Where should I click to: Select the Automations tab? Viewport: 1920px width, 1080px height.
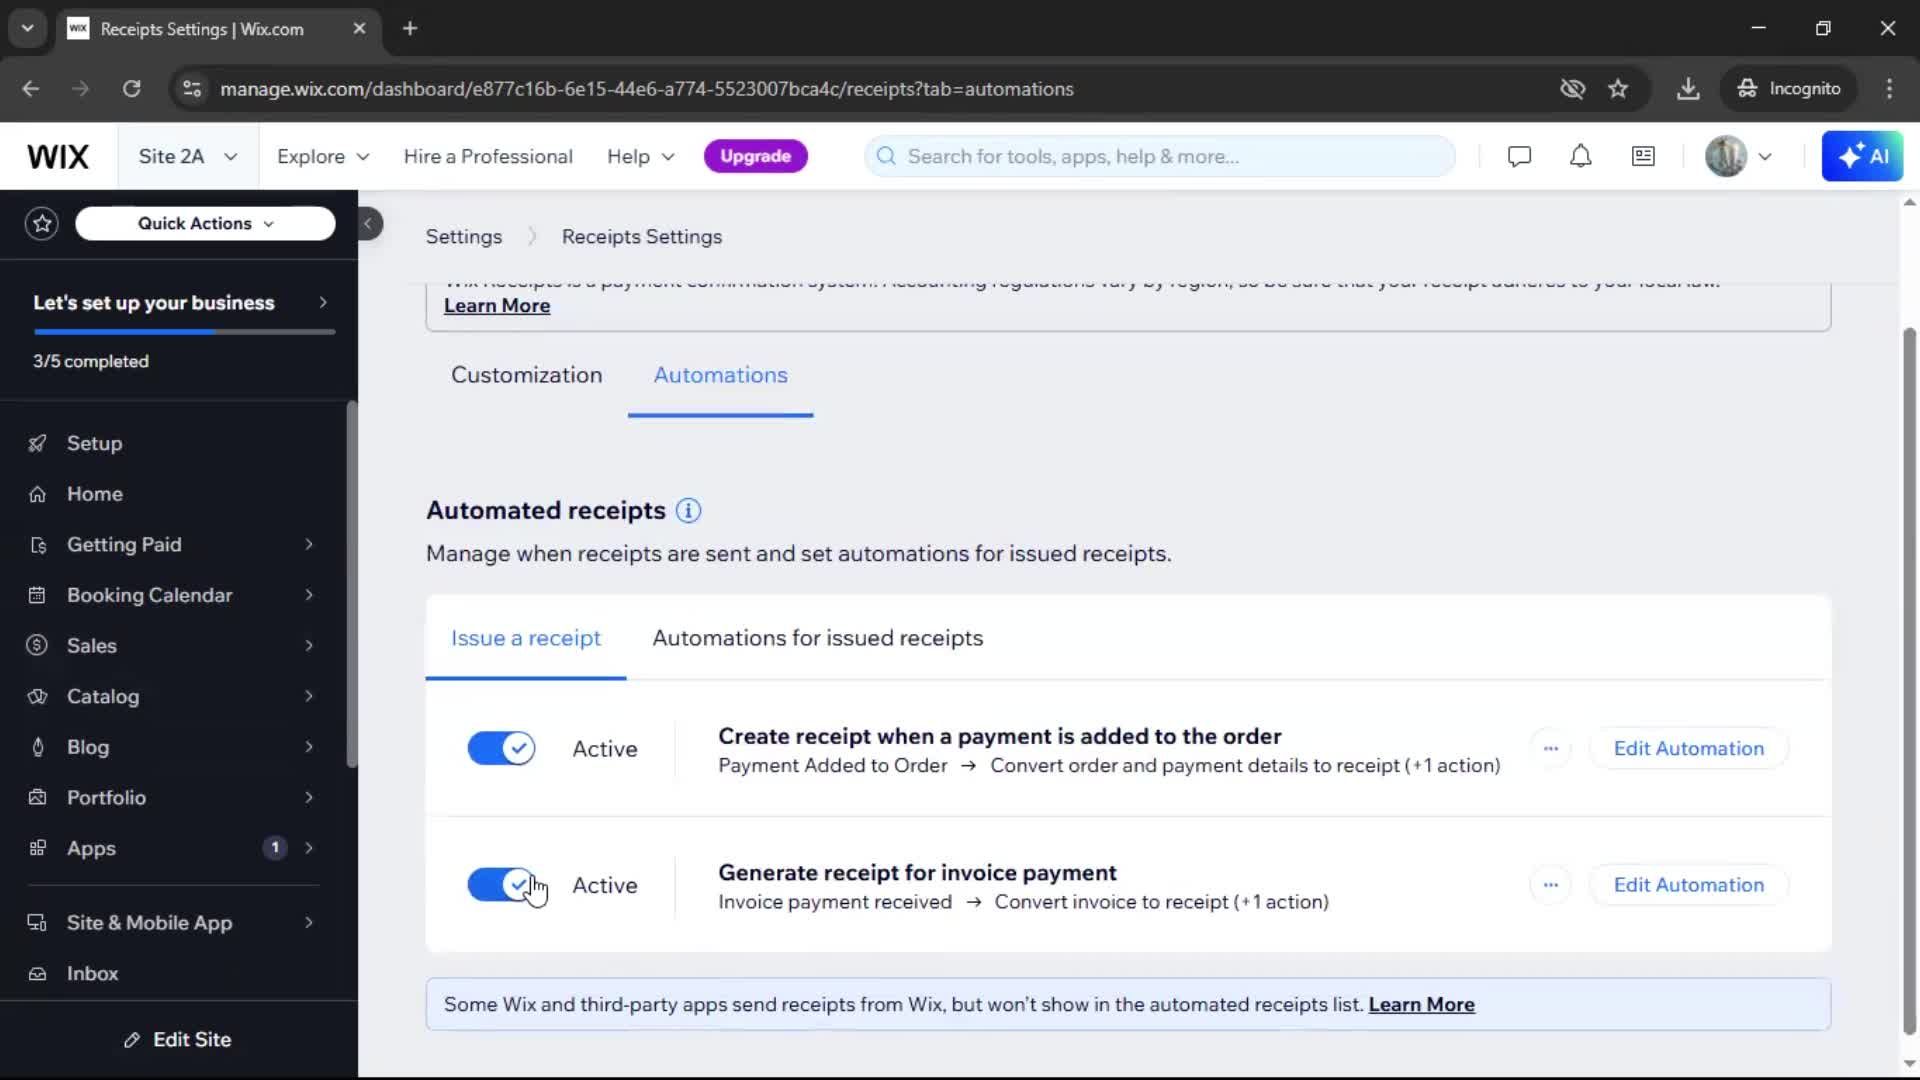[720, 375]
